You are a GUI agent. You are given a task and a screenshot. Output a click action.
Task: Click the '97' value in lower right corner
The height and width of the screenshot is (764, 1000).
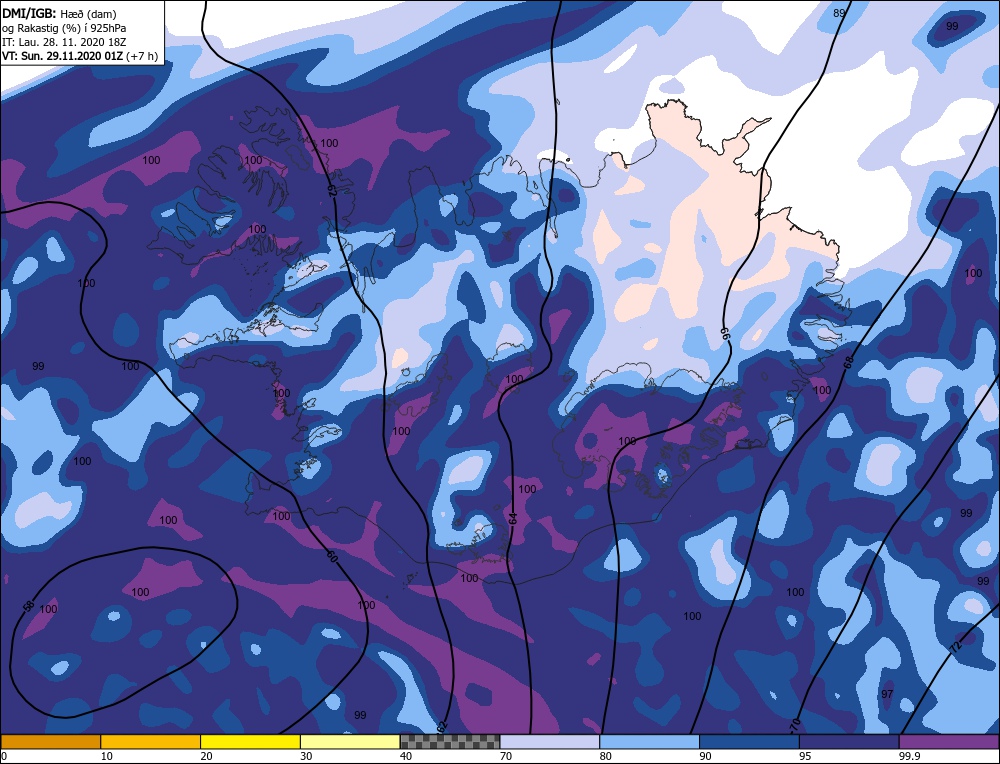tap(886, 694)
